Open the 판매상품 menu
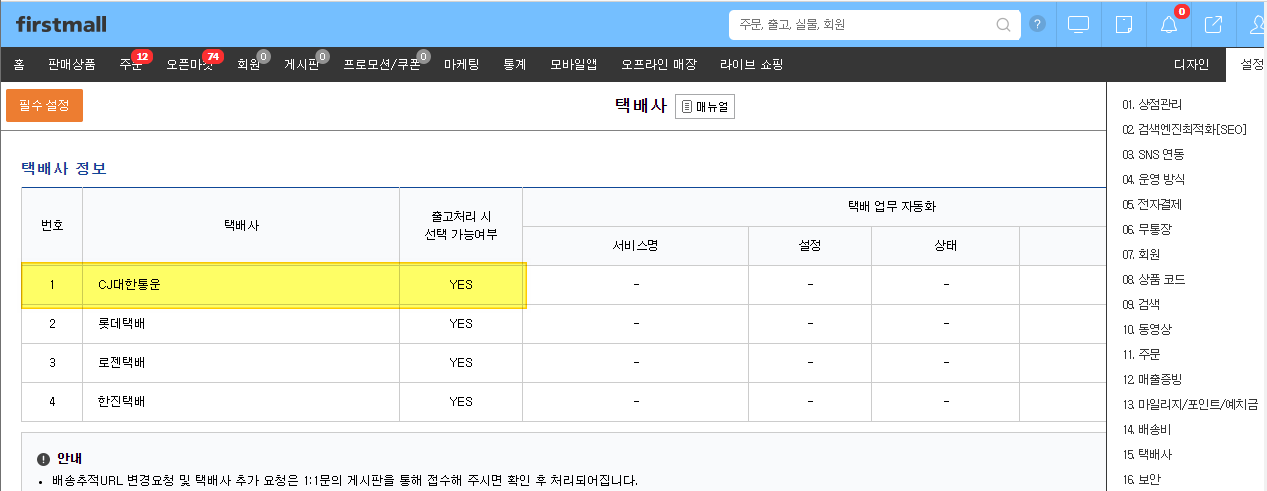 tap(72, 65)
